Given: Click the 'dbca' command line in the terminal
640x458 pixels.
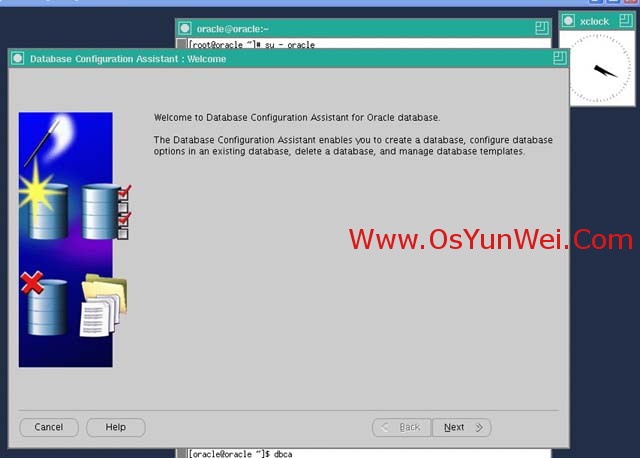Looking at the screenshot, I should coord(240,454).
